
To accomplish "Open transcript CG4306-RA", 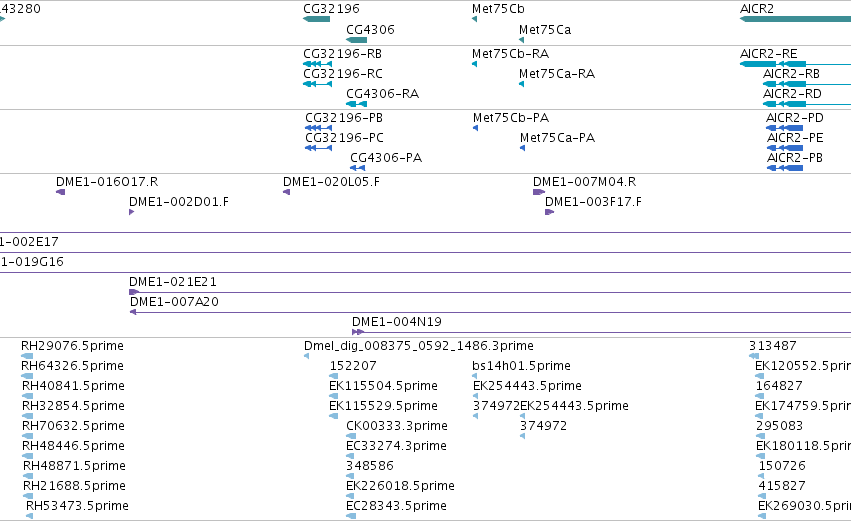I will (383, 94).
